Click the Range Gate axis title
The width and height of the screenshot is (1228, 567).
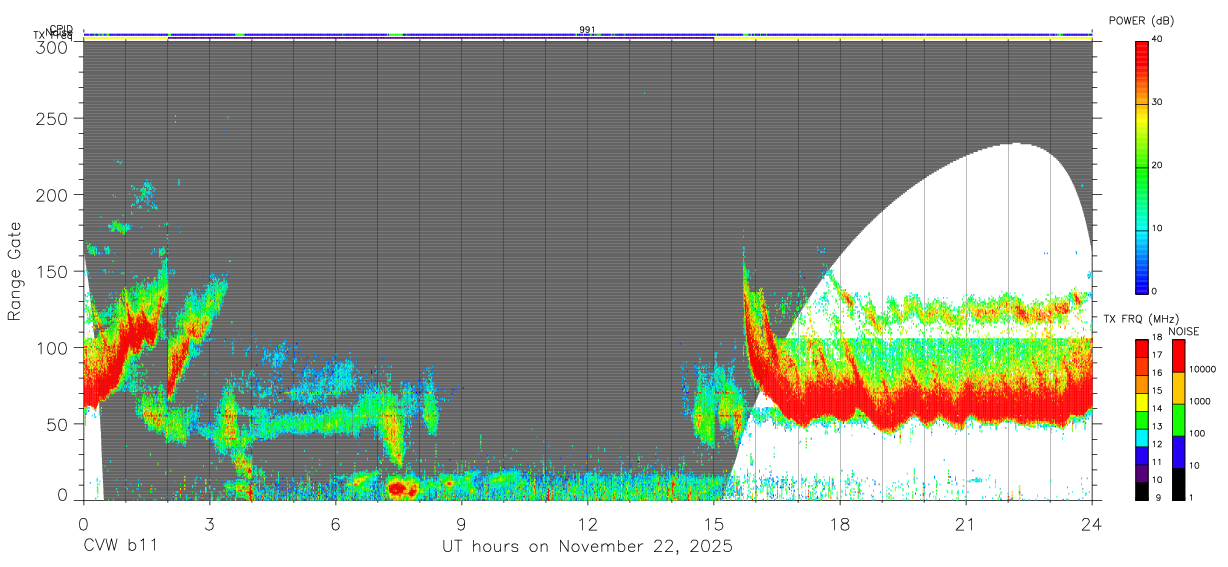pos(15,271)
